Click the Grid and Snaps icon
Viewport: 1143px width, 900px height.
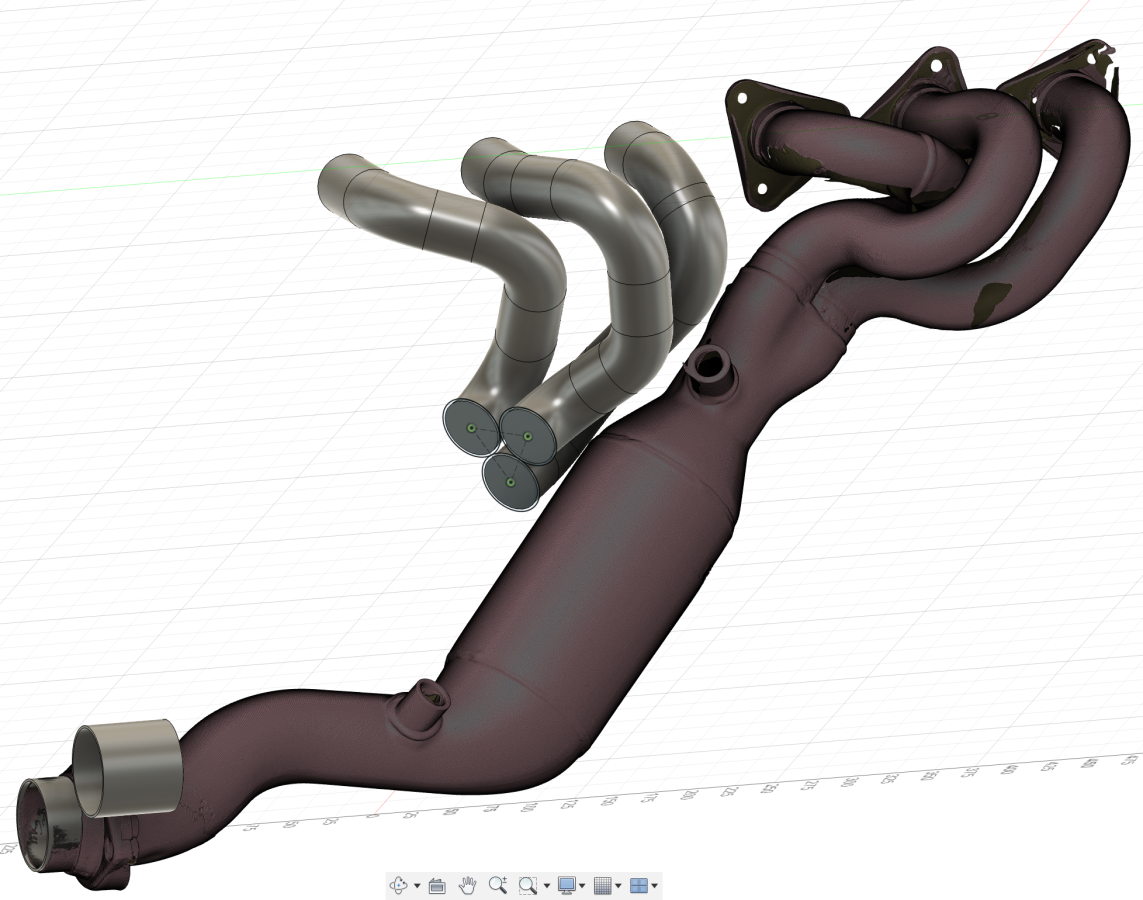coord(602,885)
